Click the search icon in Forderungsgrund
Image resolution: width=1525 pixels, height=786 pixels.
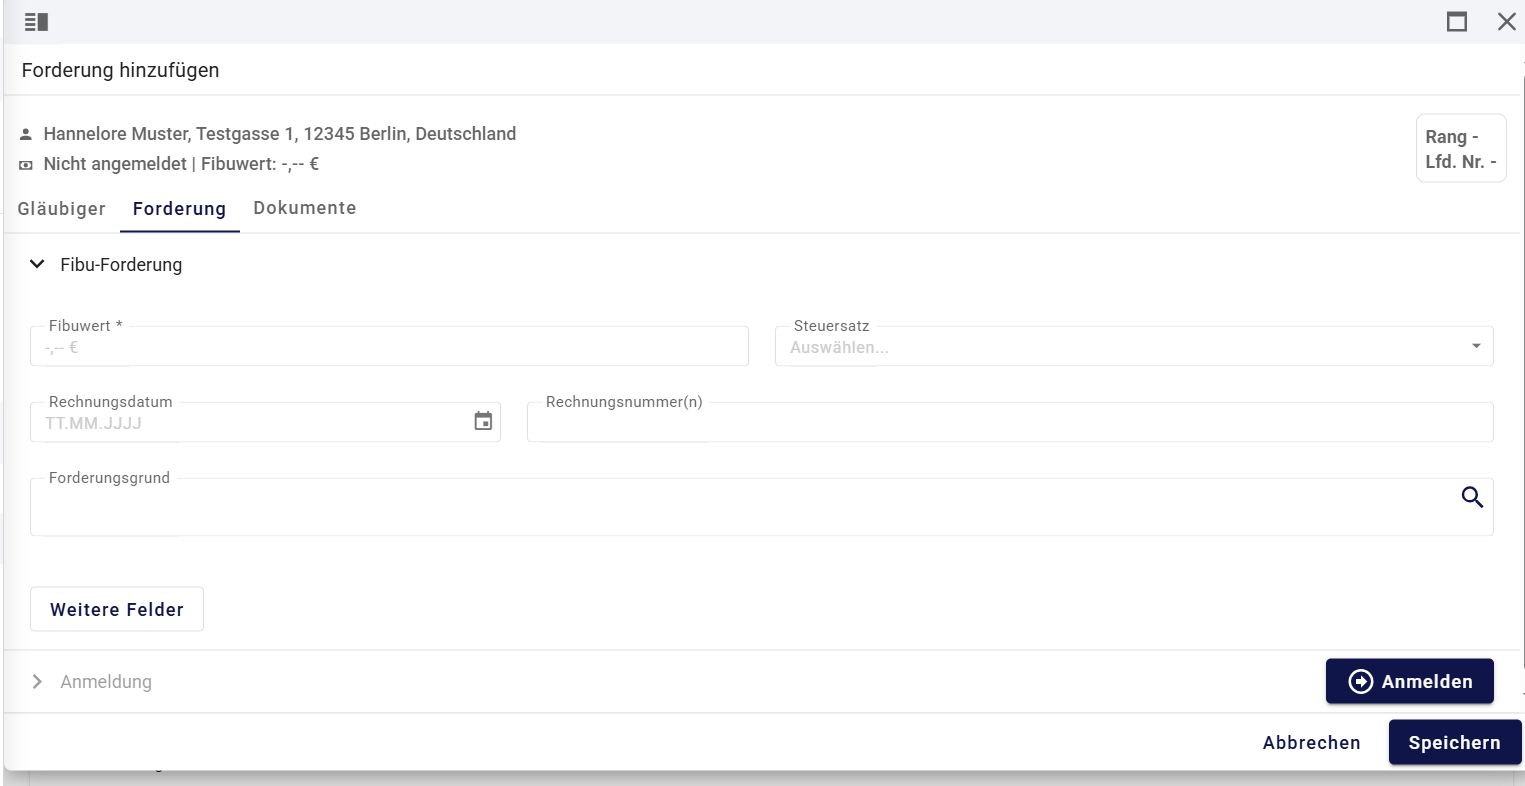[1472, 497]
